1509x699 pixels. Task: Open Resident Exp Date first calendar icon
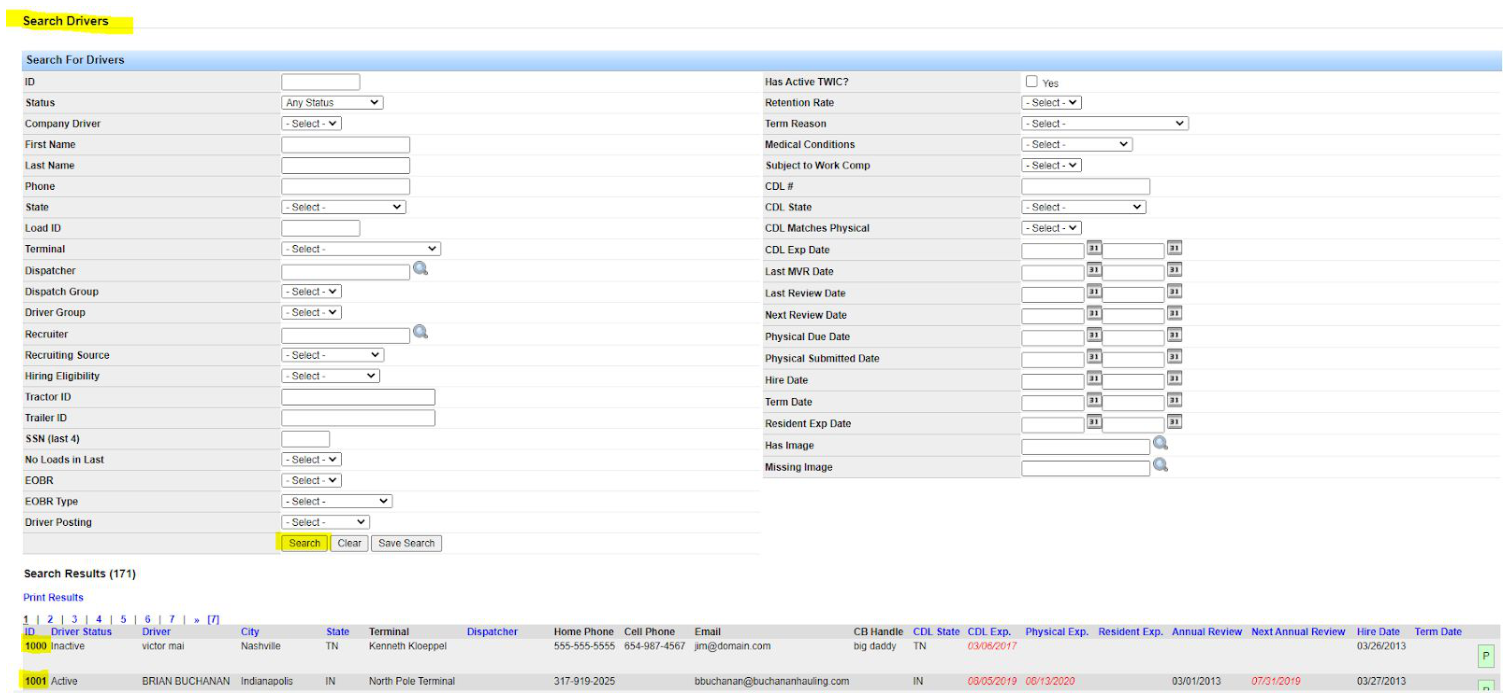pos(1094,422)
